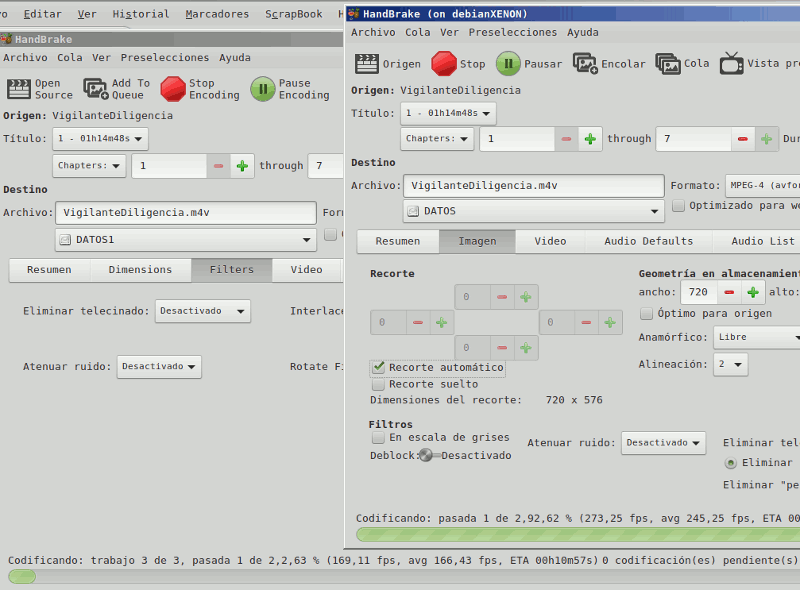Increase top Recorte crop value

[x=526, y=297]
